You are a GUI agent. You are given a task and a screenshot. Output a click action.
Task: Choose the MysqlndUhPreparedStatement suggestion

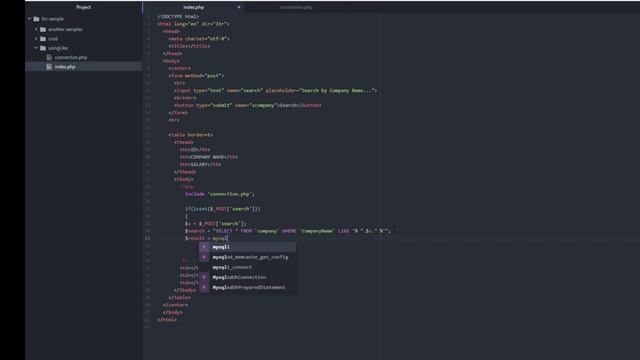[x=247, y=287]
